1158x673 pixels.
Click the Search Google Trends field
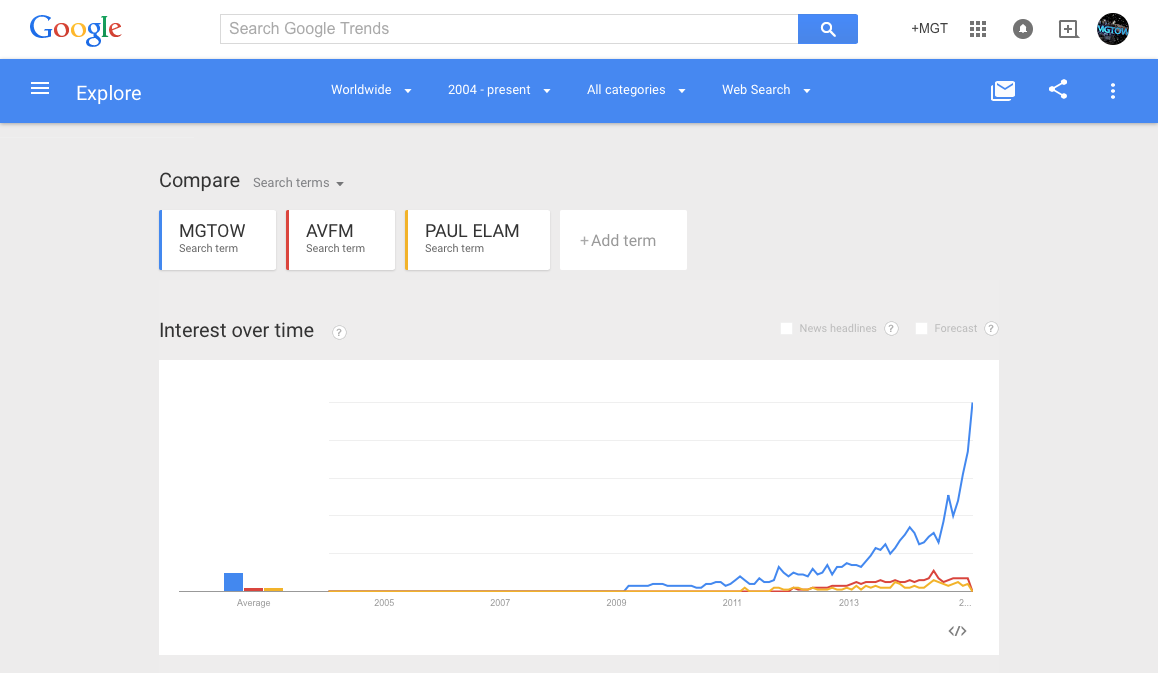tap(508, 29)
